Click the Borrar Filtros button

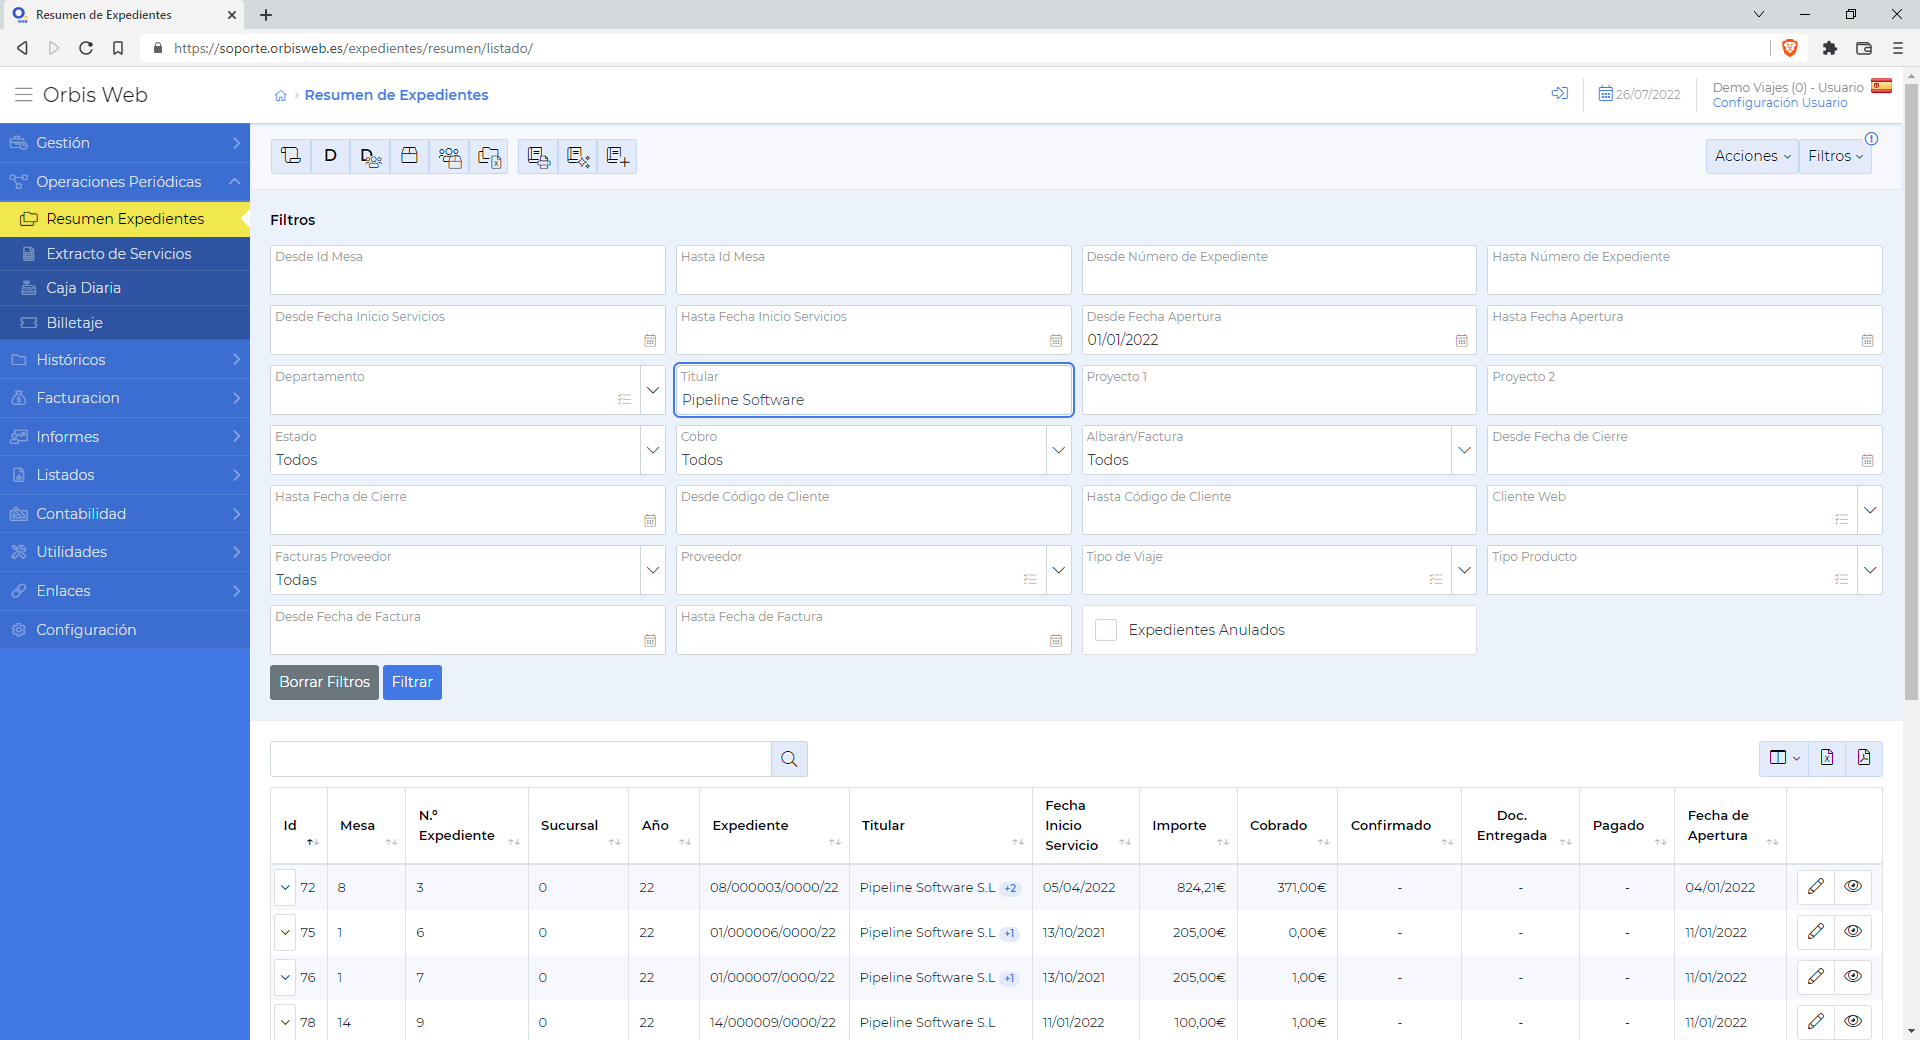324,682
